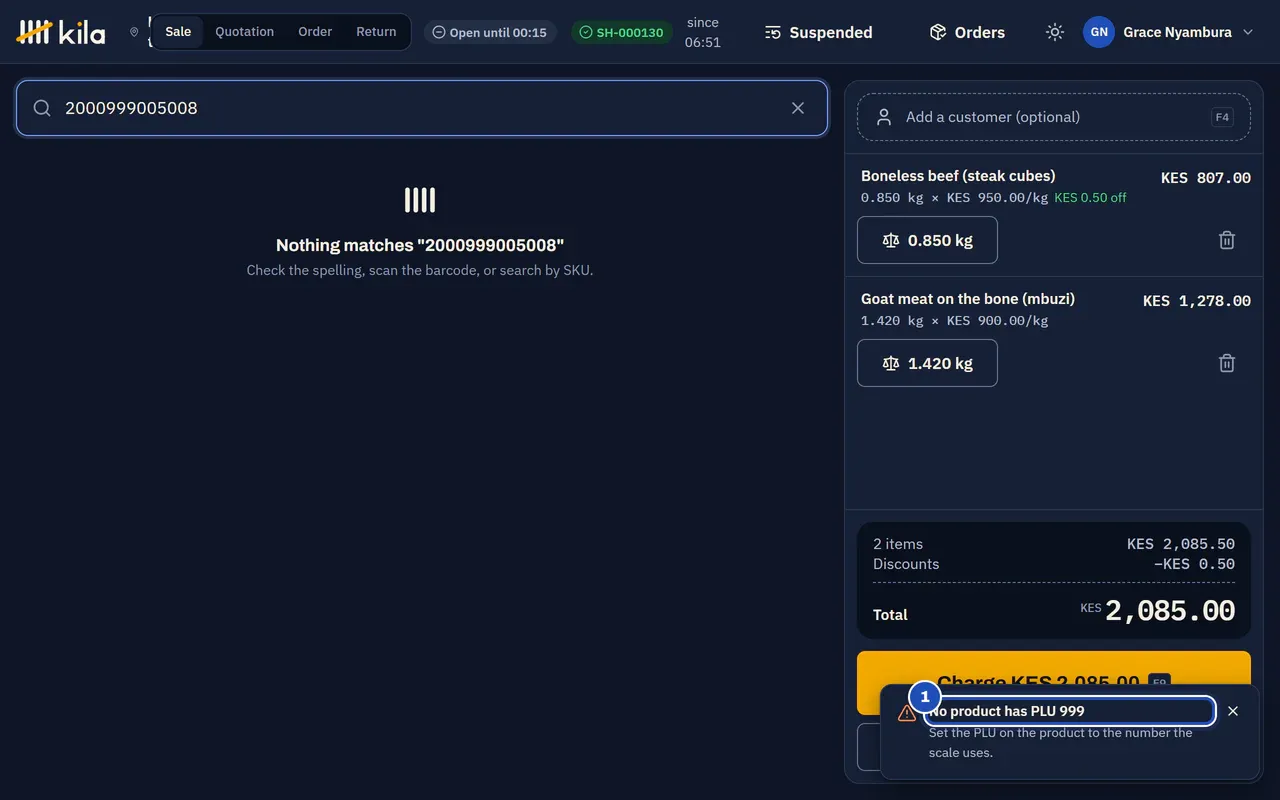Click the GN avatar
This screenshot has width=1280, height=800.
point(1099,32)
